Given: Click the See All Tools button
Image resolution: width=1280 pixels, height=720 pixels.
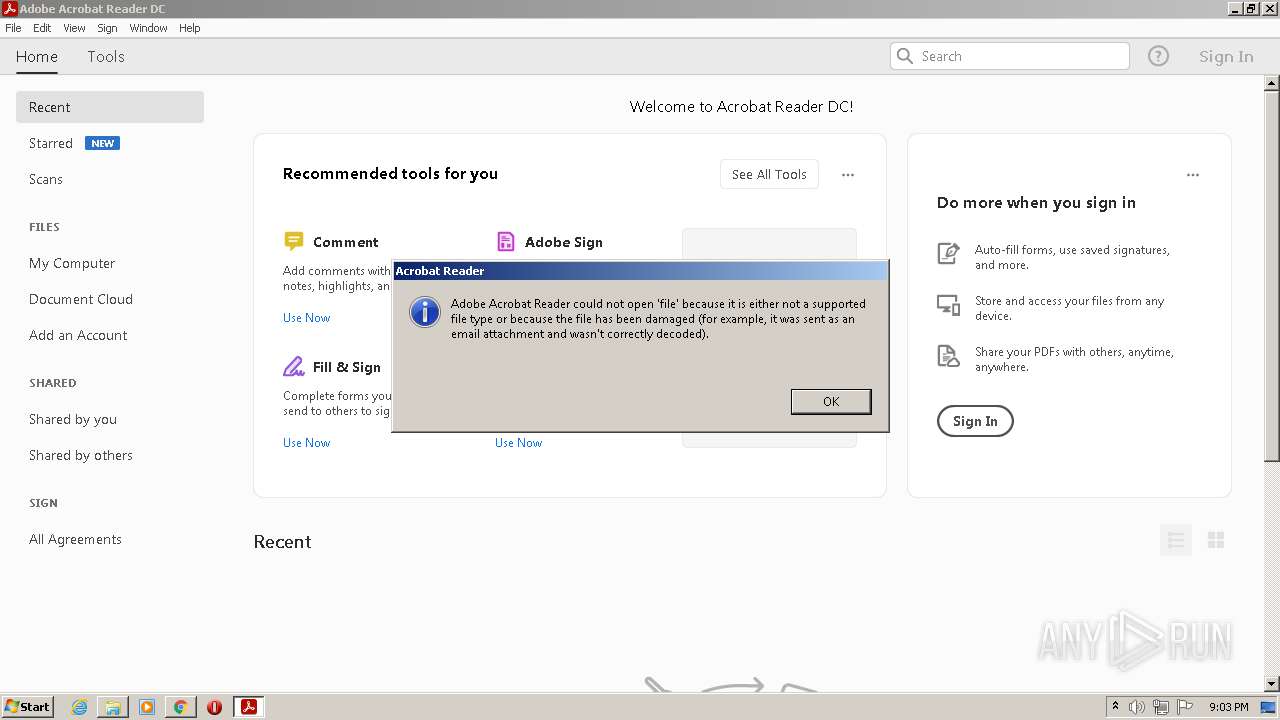Looking at the screenshot, I should (769, 174).
